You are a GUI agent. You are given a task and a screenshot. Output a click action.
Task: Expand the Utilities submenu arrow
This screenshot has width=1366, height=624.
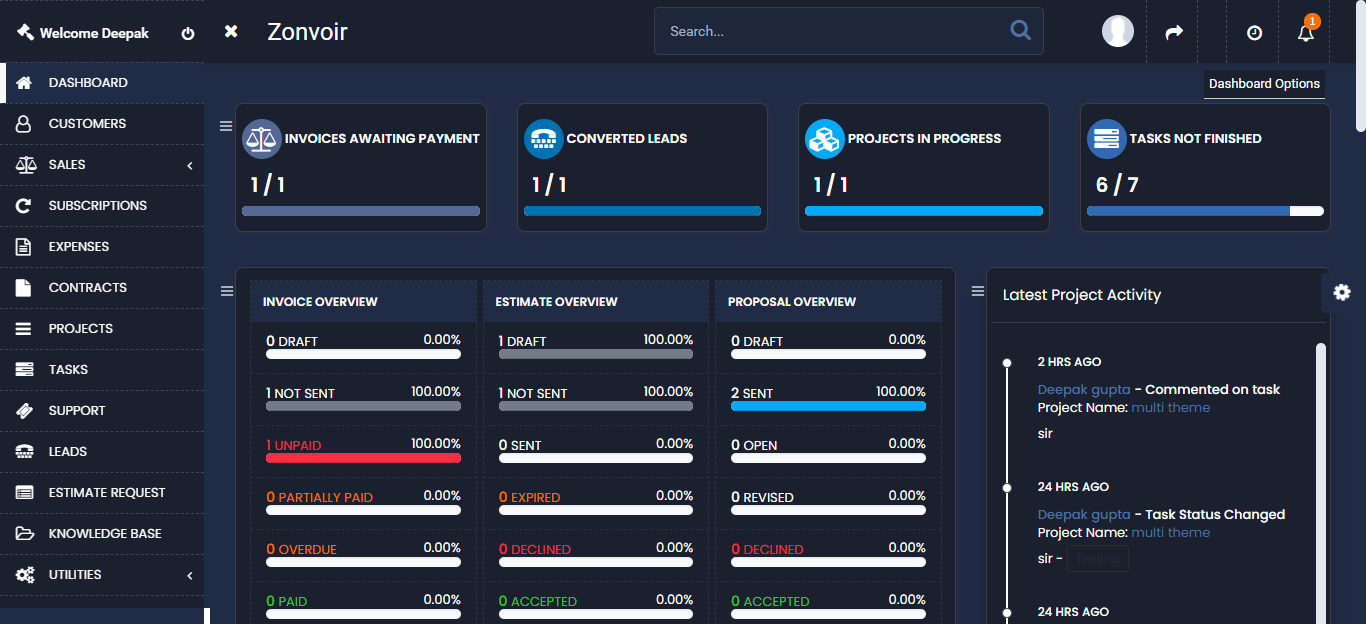pos(189,575)
